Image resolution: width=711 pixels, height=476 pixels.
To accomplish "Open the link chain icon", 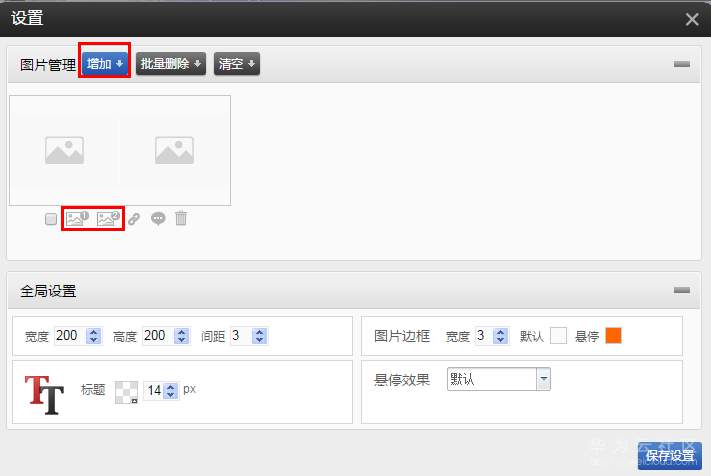I will pos(134,219).
